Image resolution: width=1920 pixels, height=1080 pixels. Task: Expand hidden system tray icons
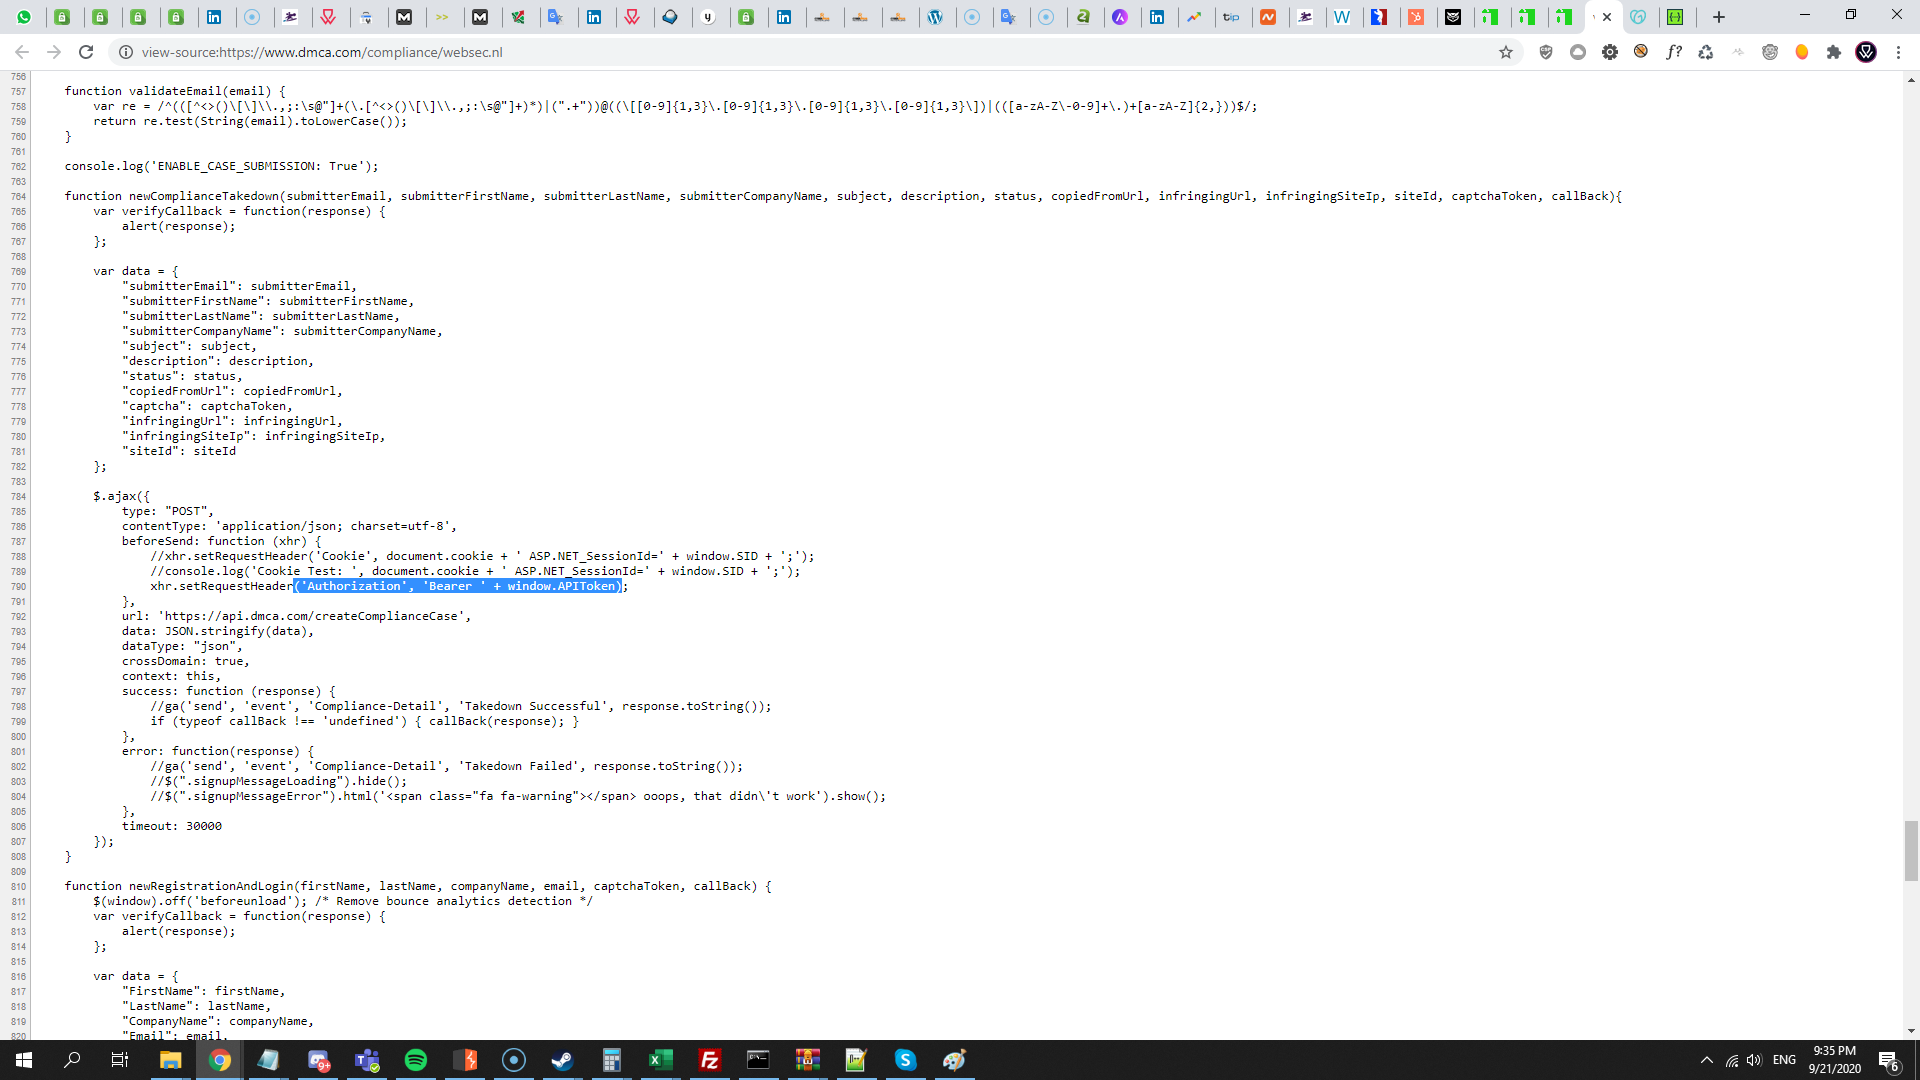(1706, 1060)
